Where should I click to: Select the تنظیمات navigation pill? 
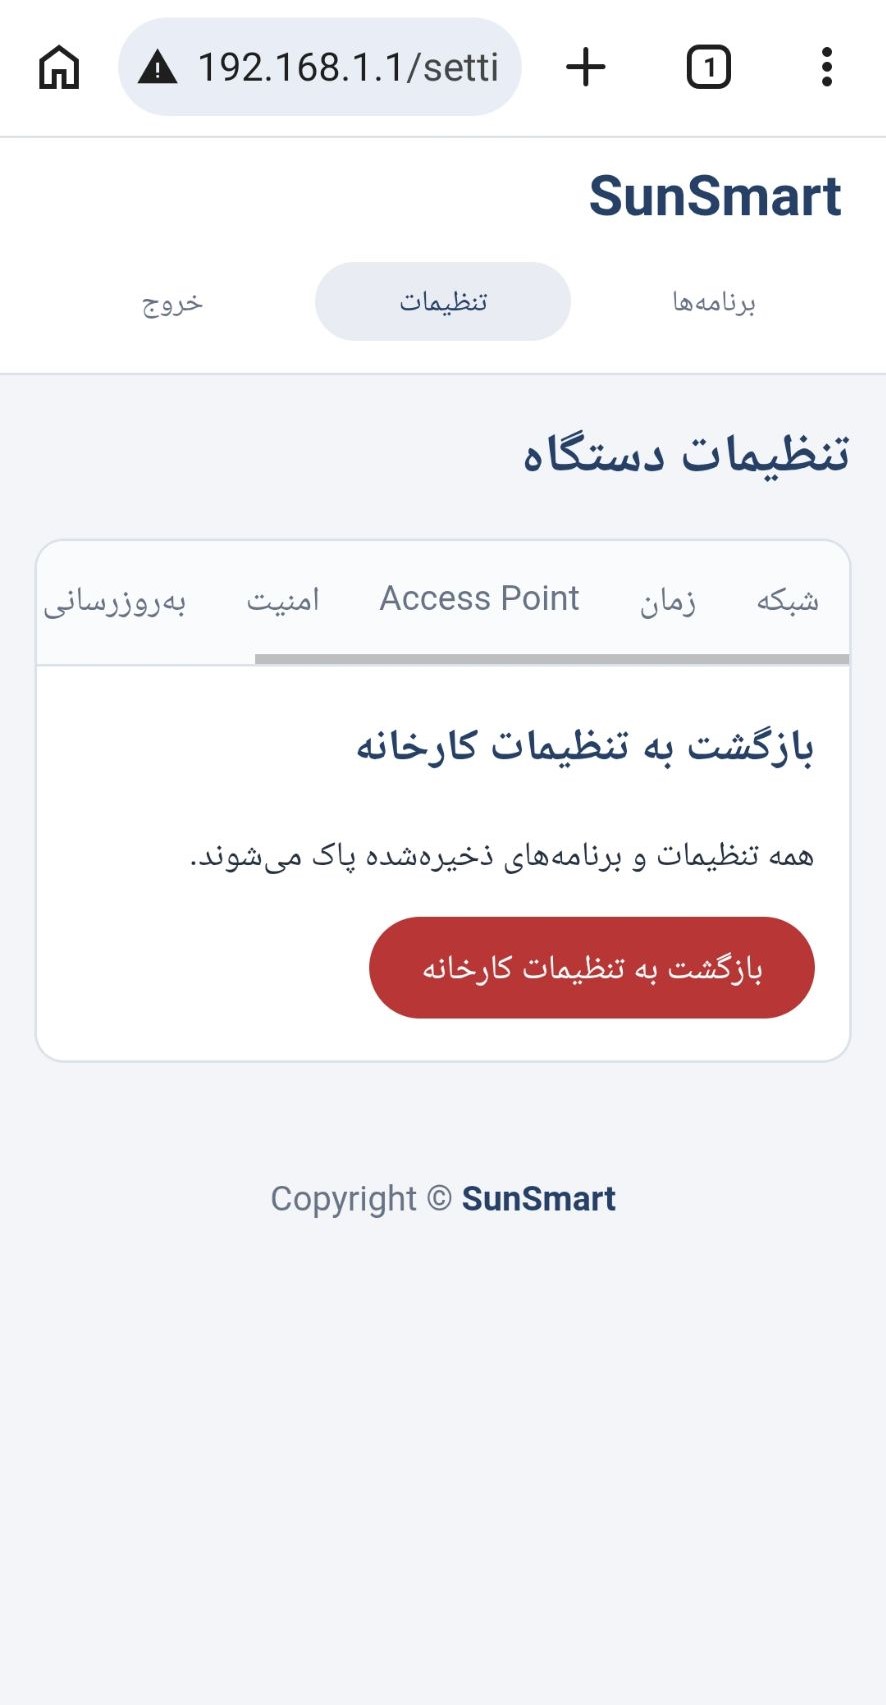click(x=443, y=301)
